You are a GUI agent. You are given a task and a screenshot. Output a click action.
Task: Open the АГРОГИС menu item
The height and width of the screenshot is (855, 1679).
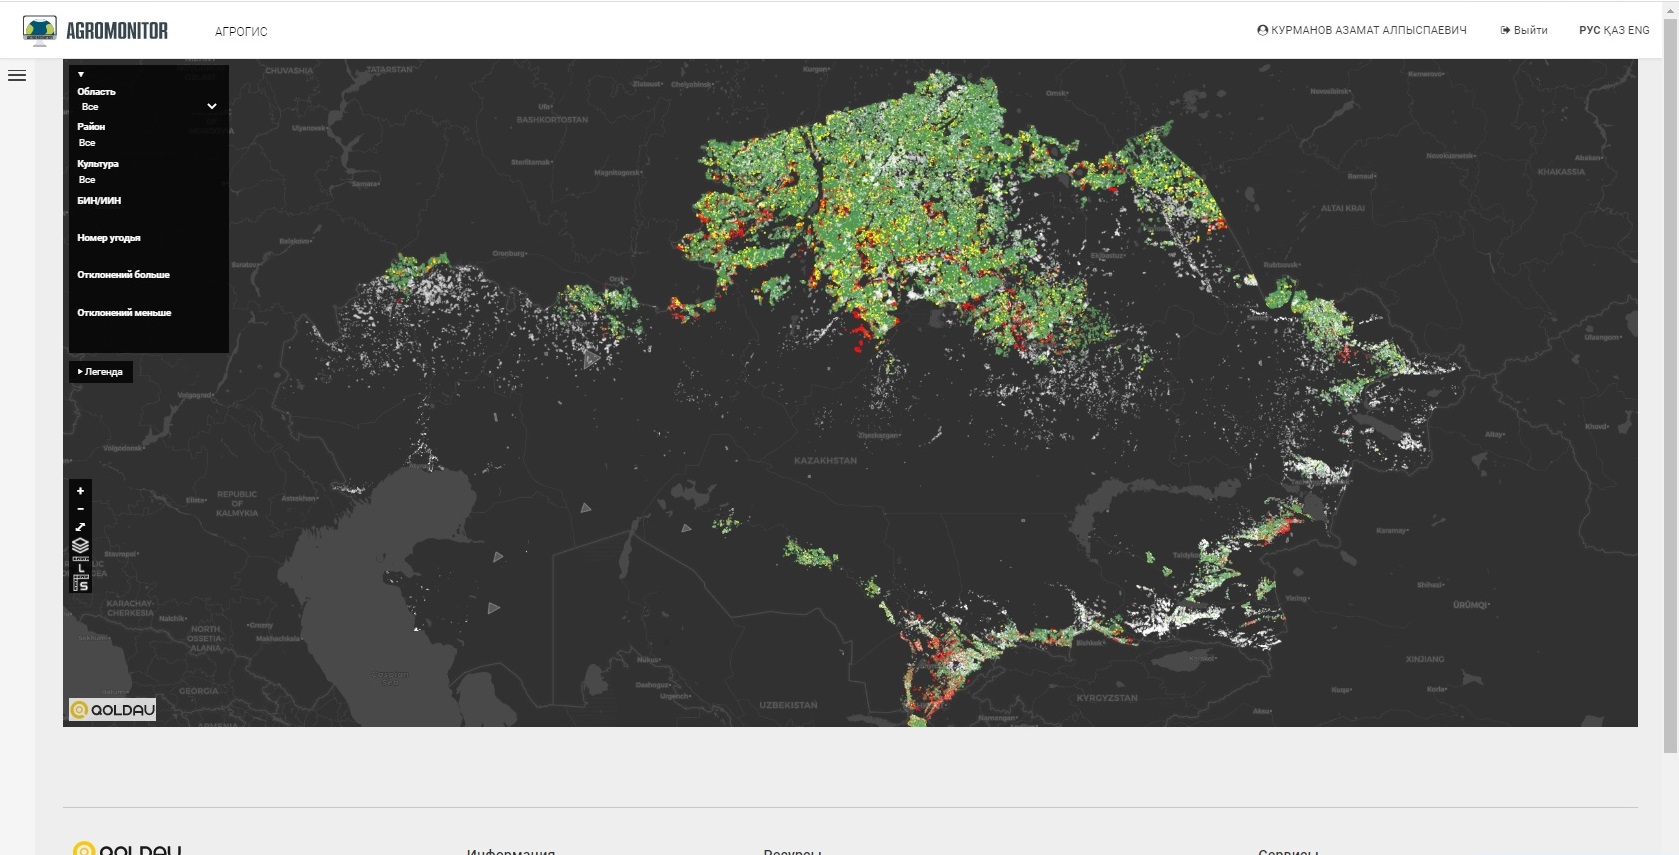tap(241, 32)
